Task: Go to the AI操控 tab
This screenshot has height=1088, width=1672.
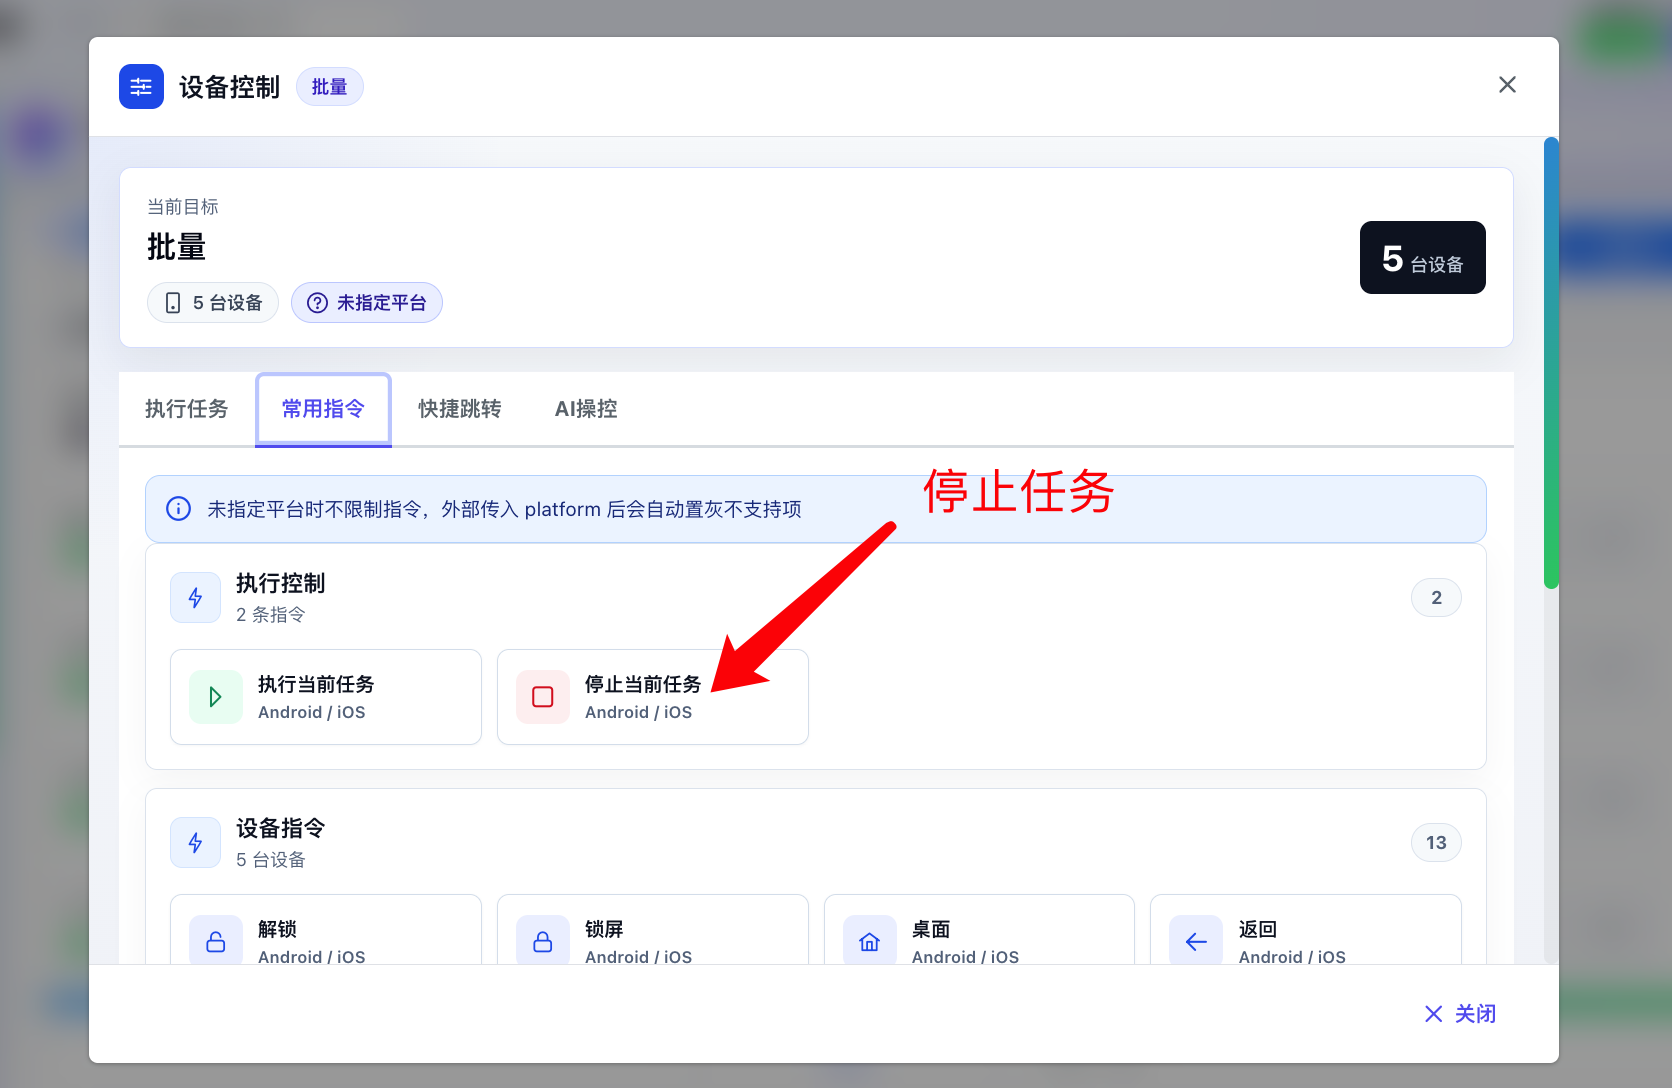Action: point(586,409)
